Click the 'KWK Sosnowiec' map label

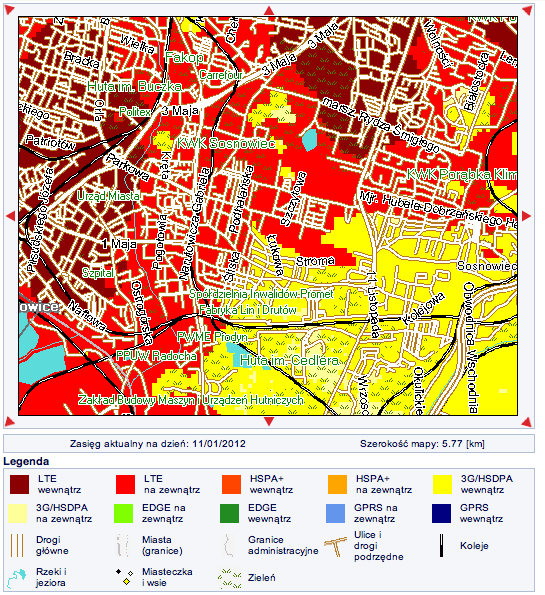tap(226, 143)
